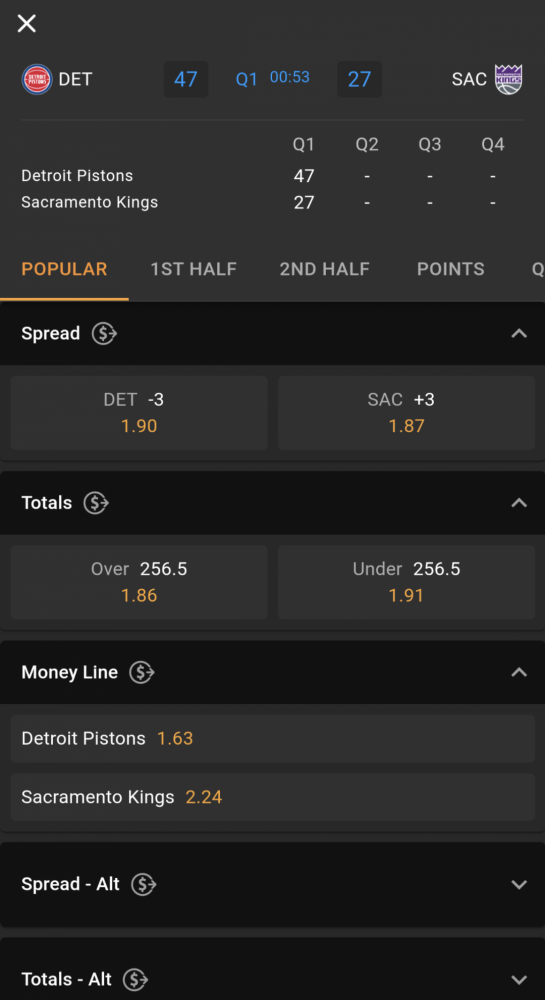
Task: Bet Sacramento Kings money line 2.24
Action: click(x=272, y=797)
